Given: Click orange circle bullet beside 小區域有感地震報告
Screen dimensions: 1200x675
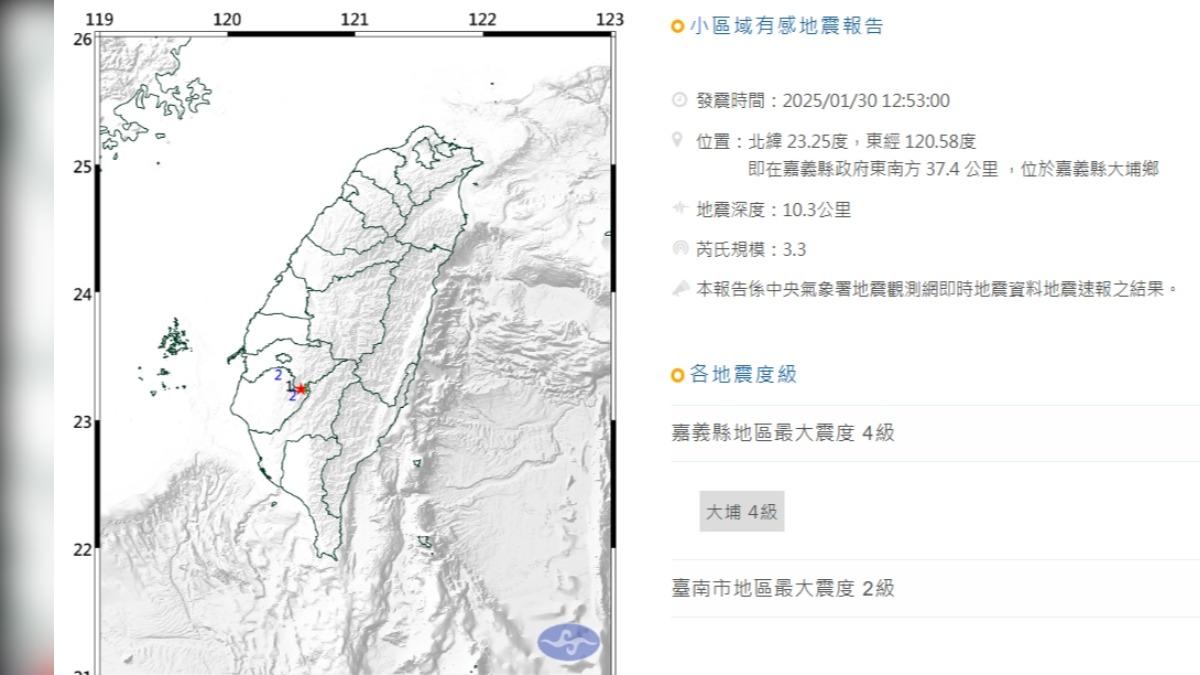Looking at the screenshot, I should tap(678, 27).
